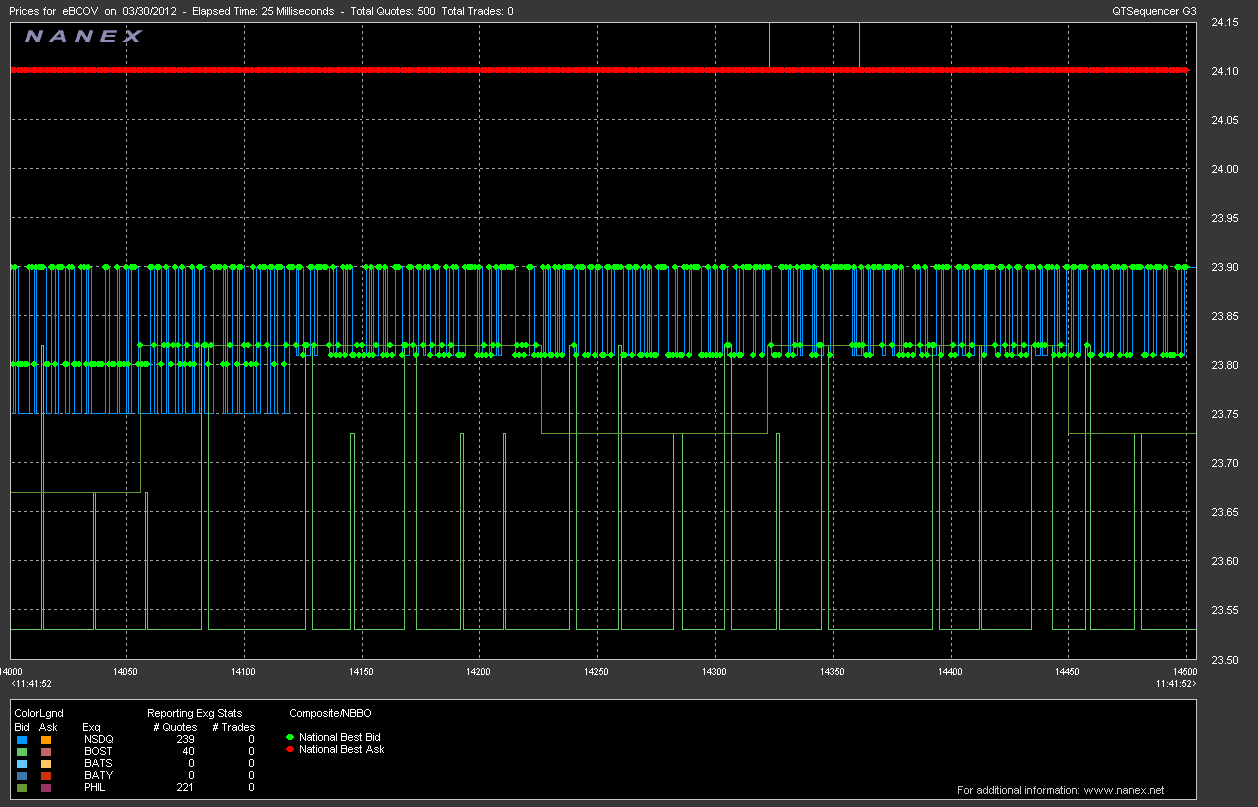Screen dimensions: 1258x807
Task: Select the BOST ask color swatch
Action: (x=44, y=751)
